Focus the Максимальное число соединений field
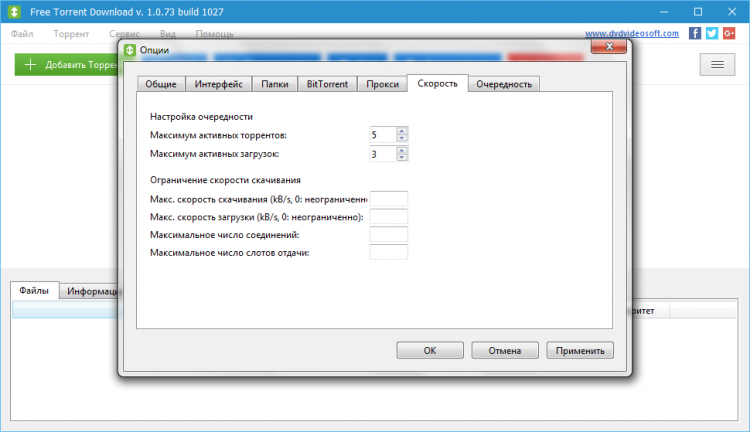750x432 pixels. (x=388, y=234)
